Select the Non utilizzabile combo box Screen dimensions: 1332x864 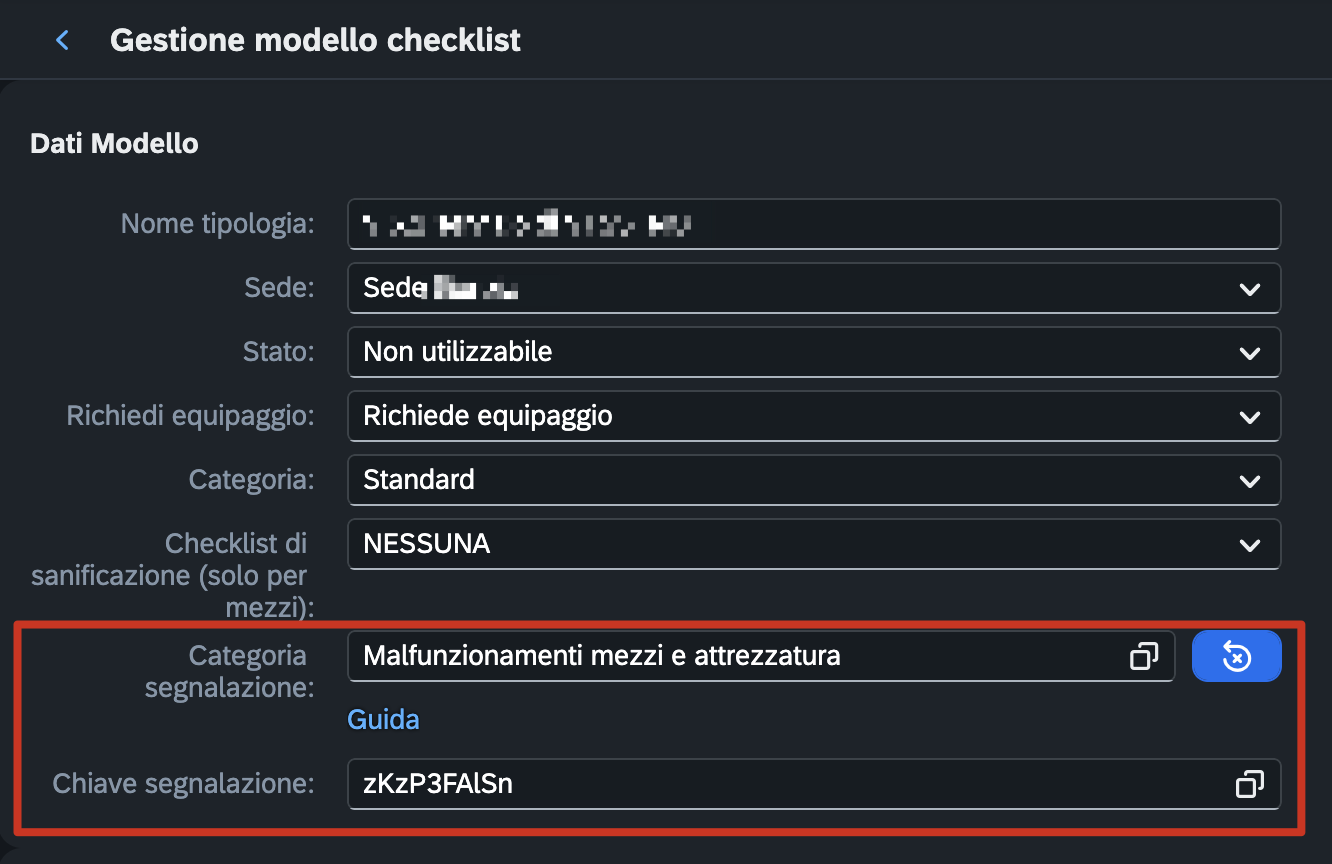coord(814,352)
